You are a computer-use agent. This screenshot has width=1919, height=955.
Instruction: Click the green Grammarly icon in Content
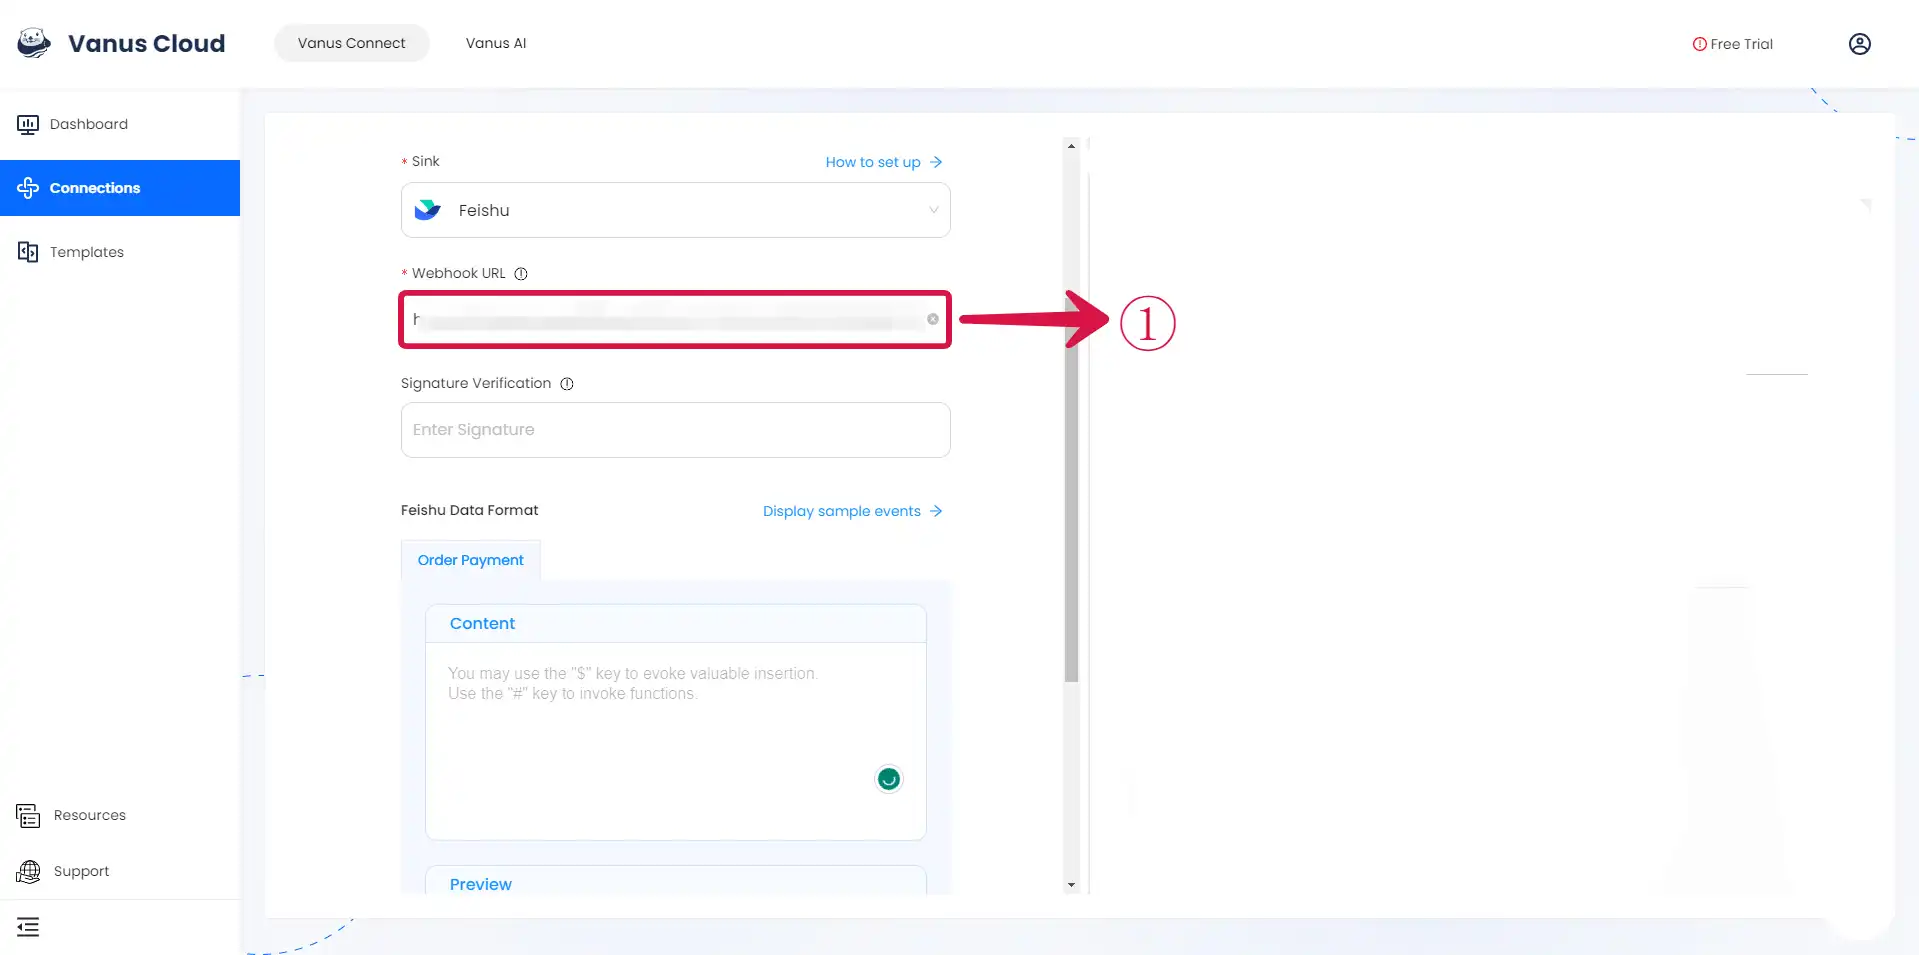888,779
